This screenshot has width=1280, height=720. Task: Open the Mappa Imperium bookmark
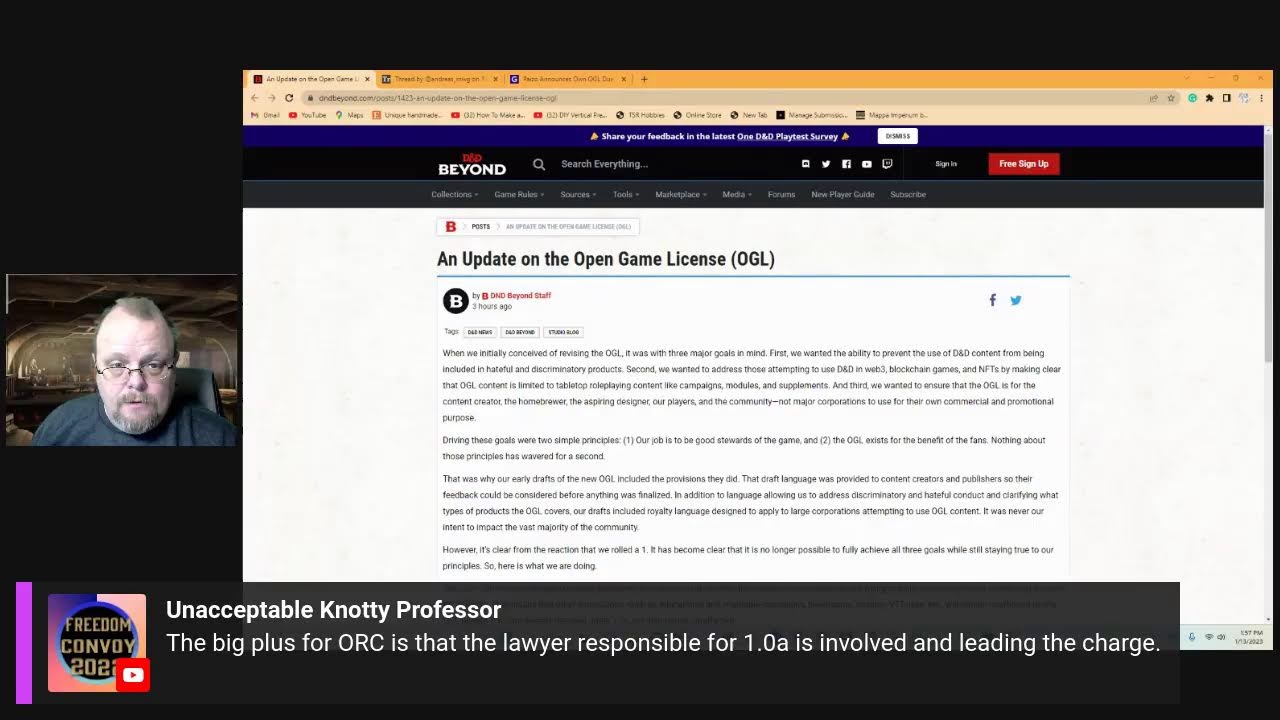pos(892,115)
